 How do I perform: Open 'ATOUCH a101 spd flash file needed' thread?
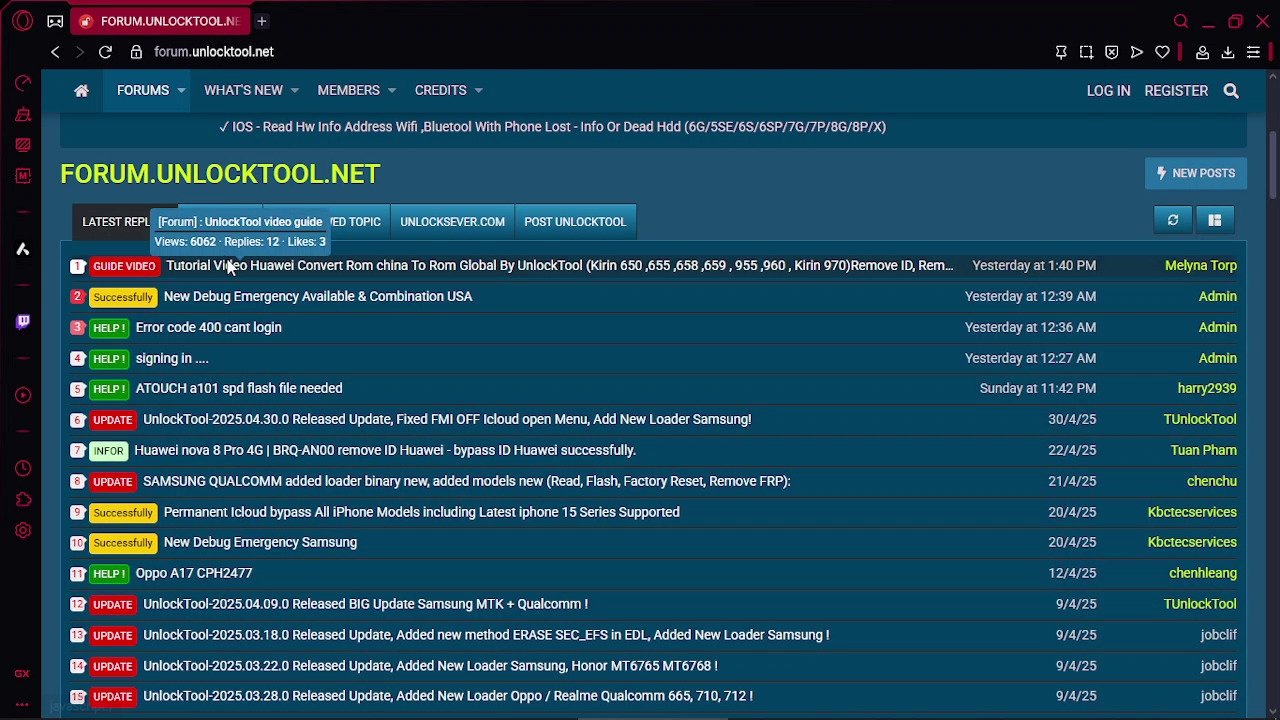[x=239, y=388]
